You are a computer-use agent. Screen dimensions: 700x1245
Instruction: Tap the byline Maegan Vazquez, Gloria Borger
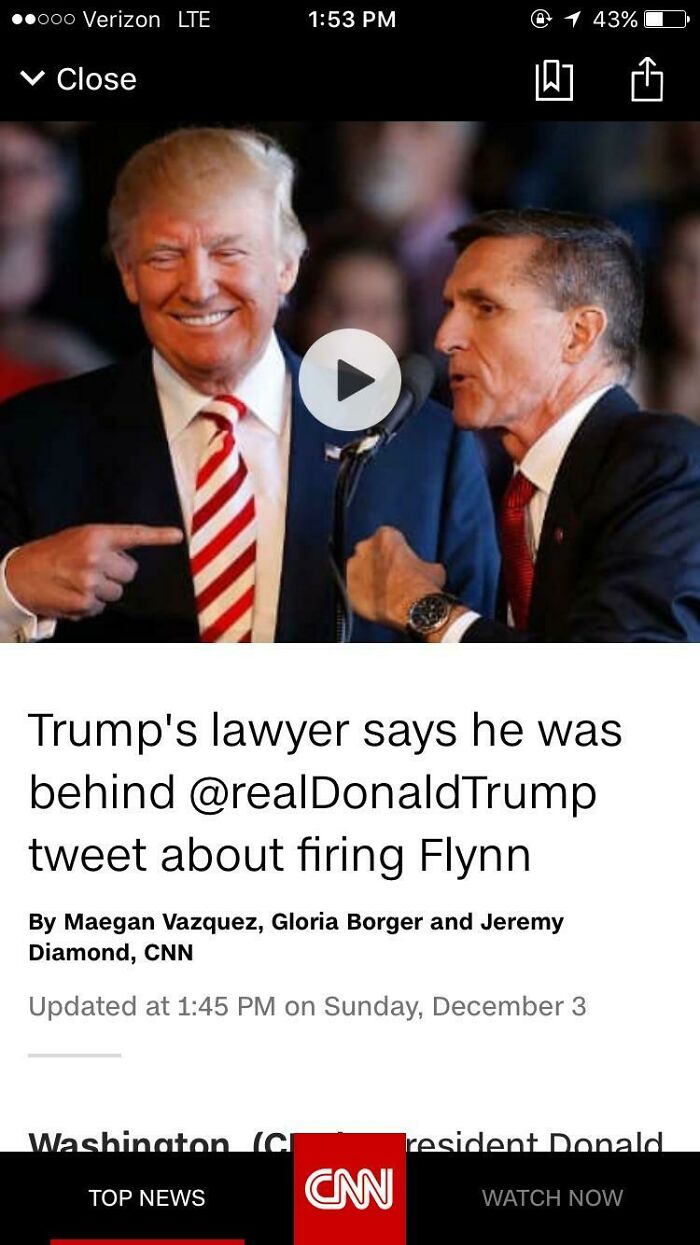coord(296,937)
